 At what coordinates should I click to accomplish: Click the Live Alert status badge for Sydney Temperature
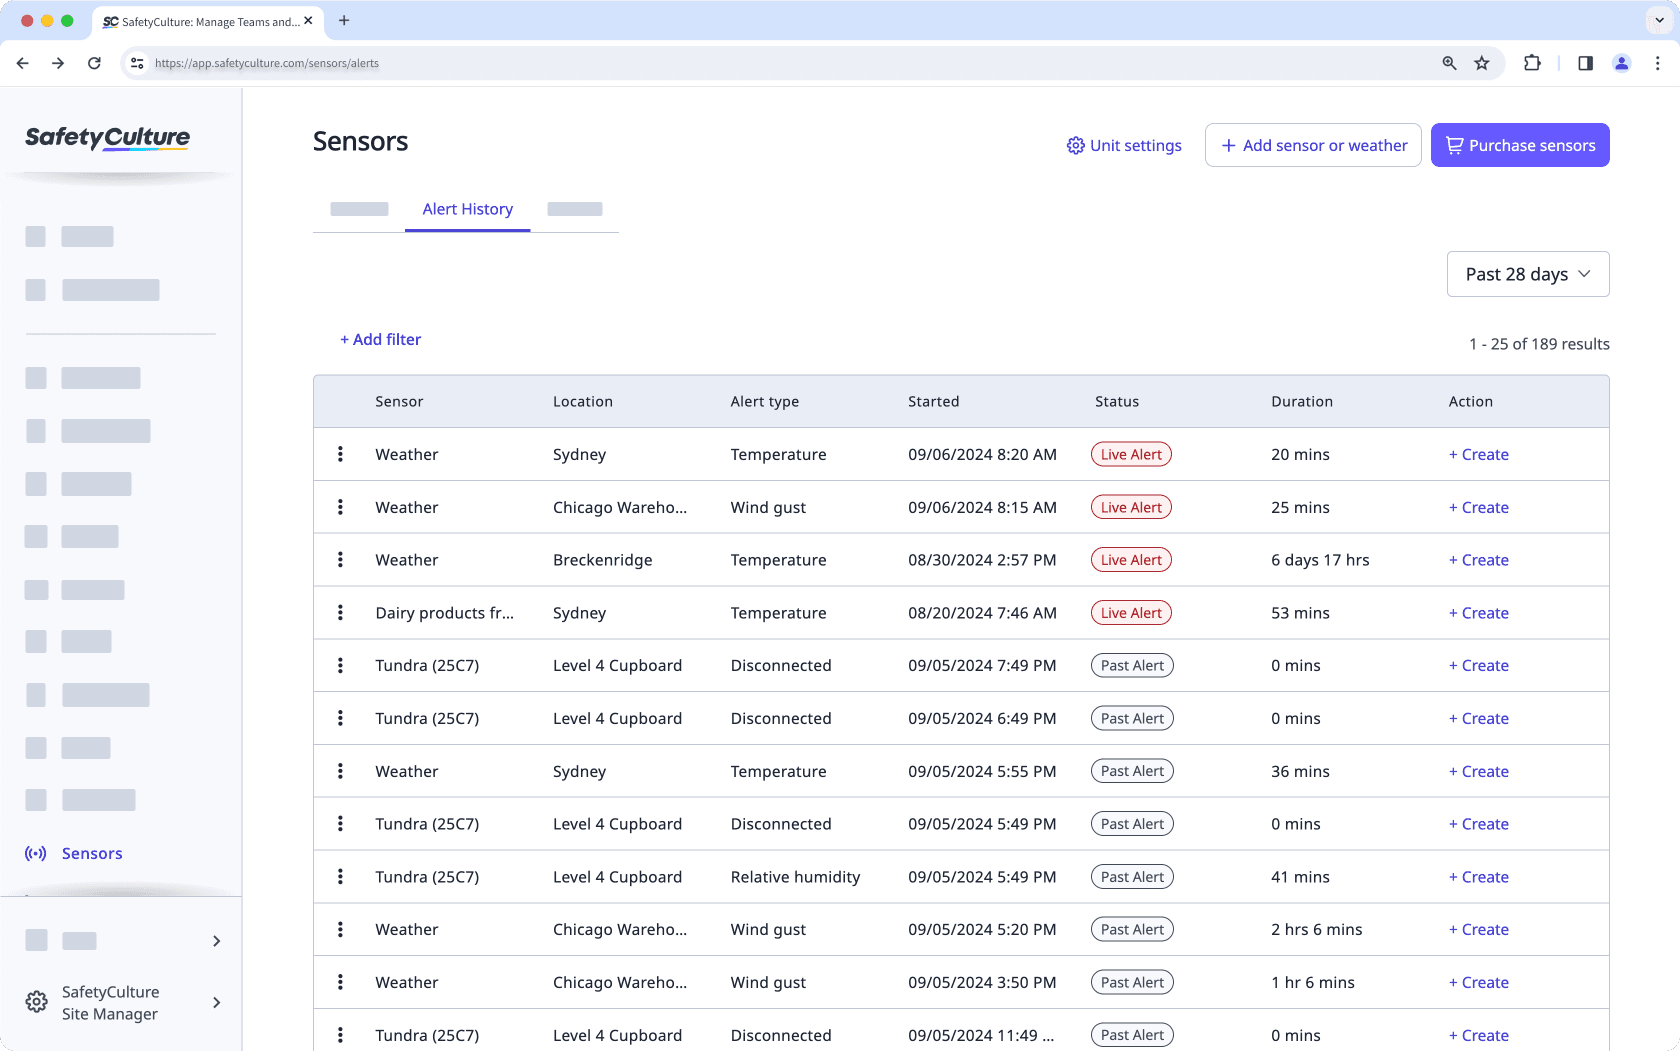click(x=1130, y=453)
